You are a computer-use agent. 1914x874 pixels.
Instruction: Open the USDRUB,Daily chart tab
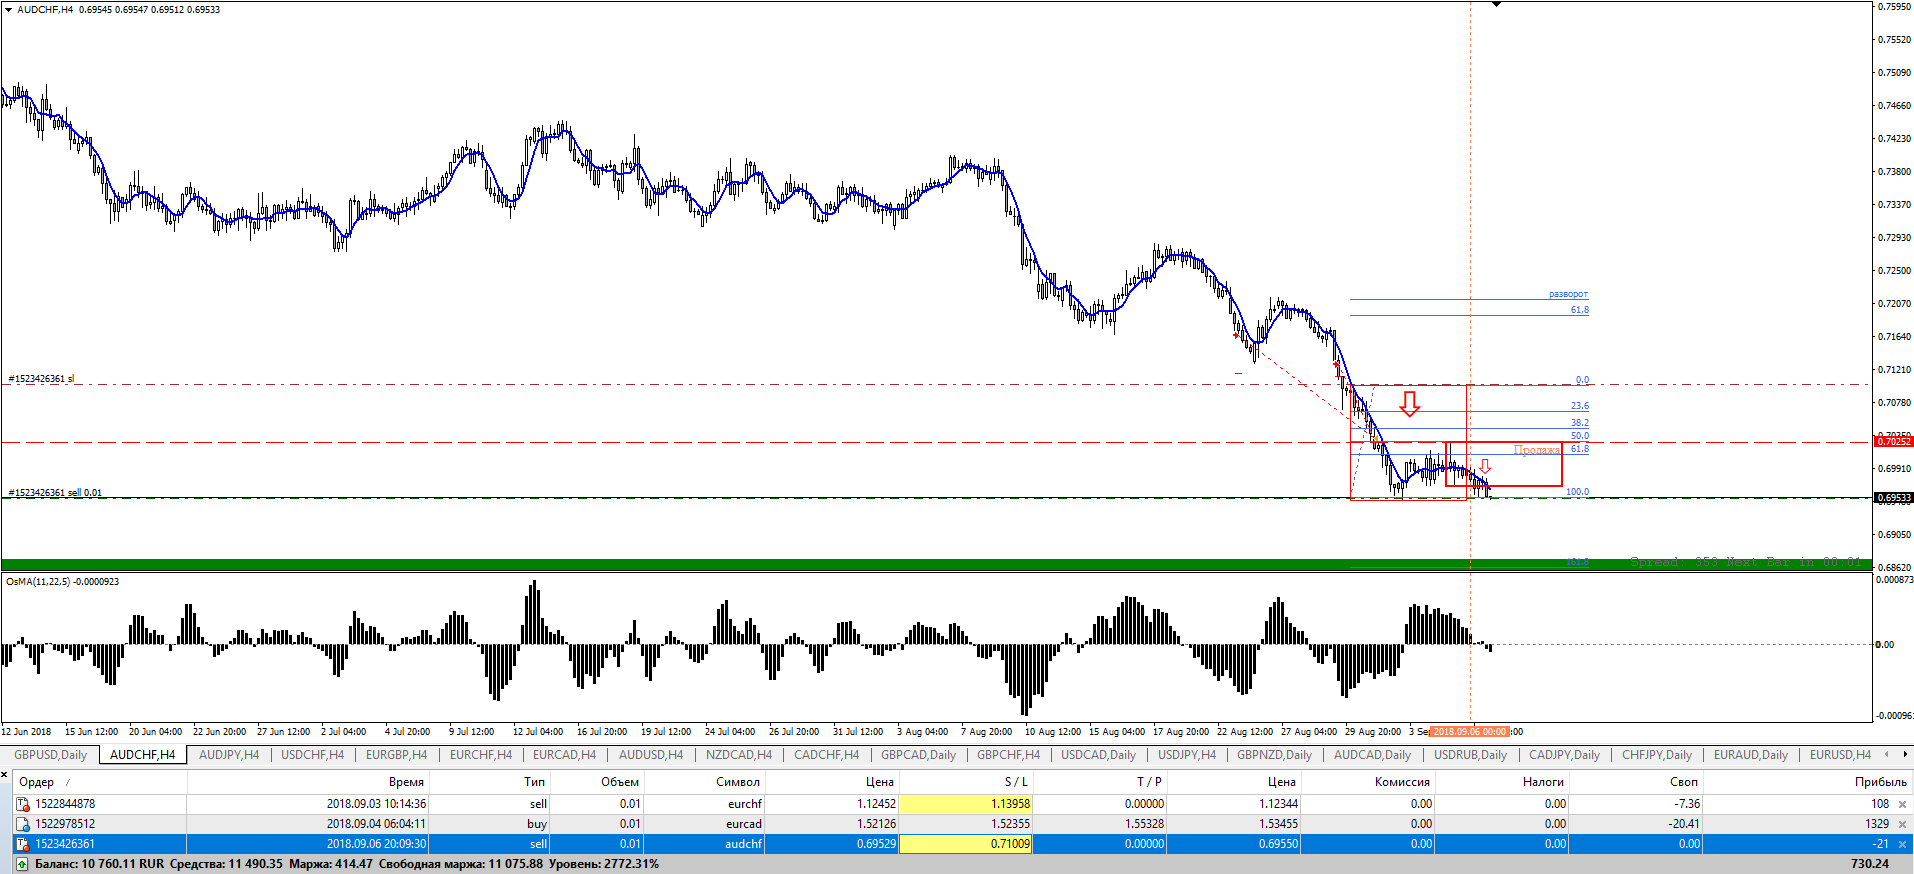coord(1470,755)
